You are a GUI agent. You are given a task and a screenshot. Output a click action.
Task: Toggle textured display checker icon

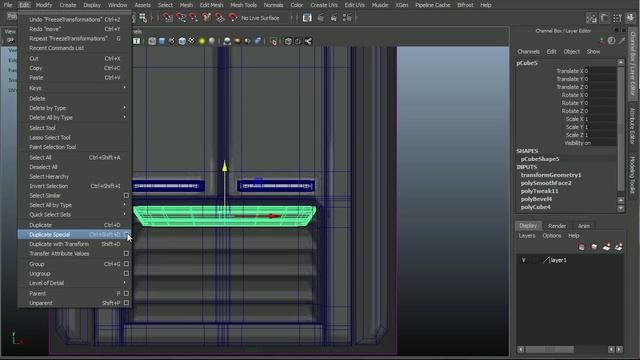[192, 41]
